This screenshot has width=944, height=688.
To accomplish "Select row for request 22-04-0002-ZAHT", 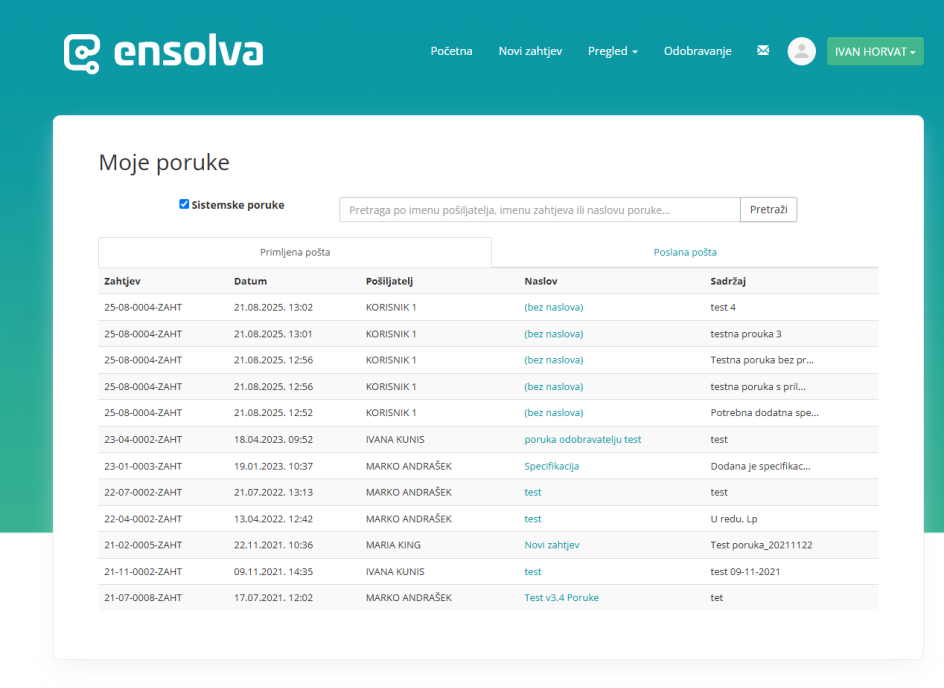I will click(x=143, y=519).
